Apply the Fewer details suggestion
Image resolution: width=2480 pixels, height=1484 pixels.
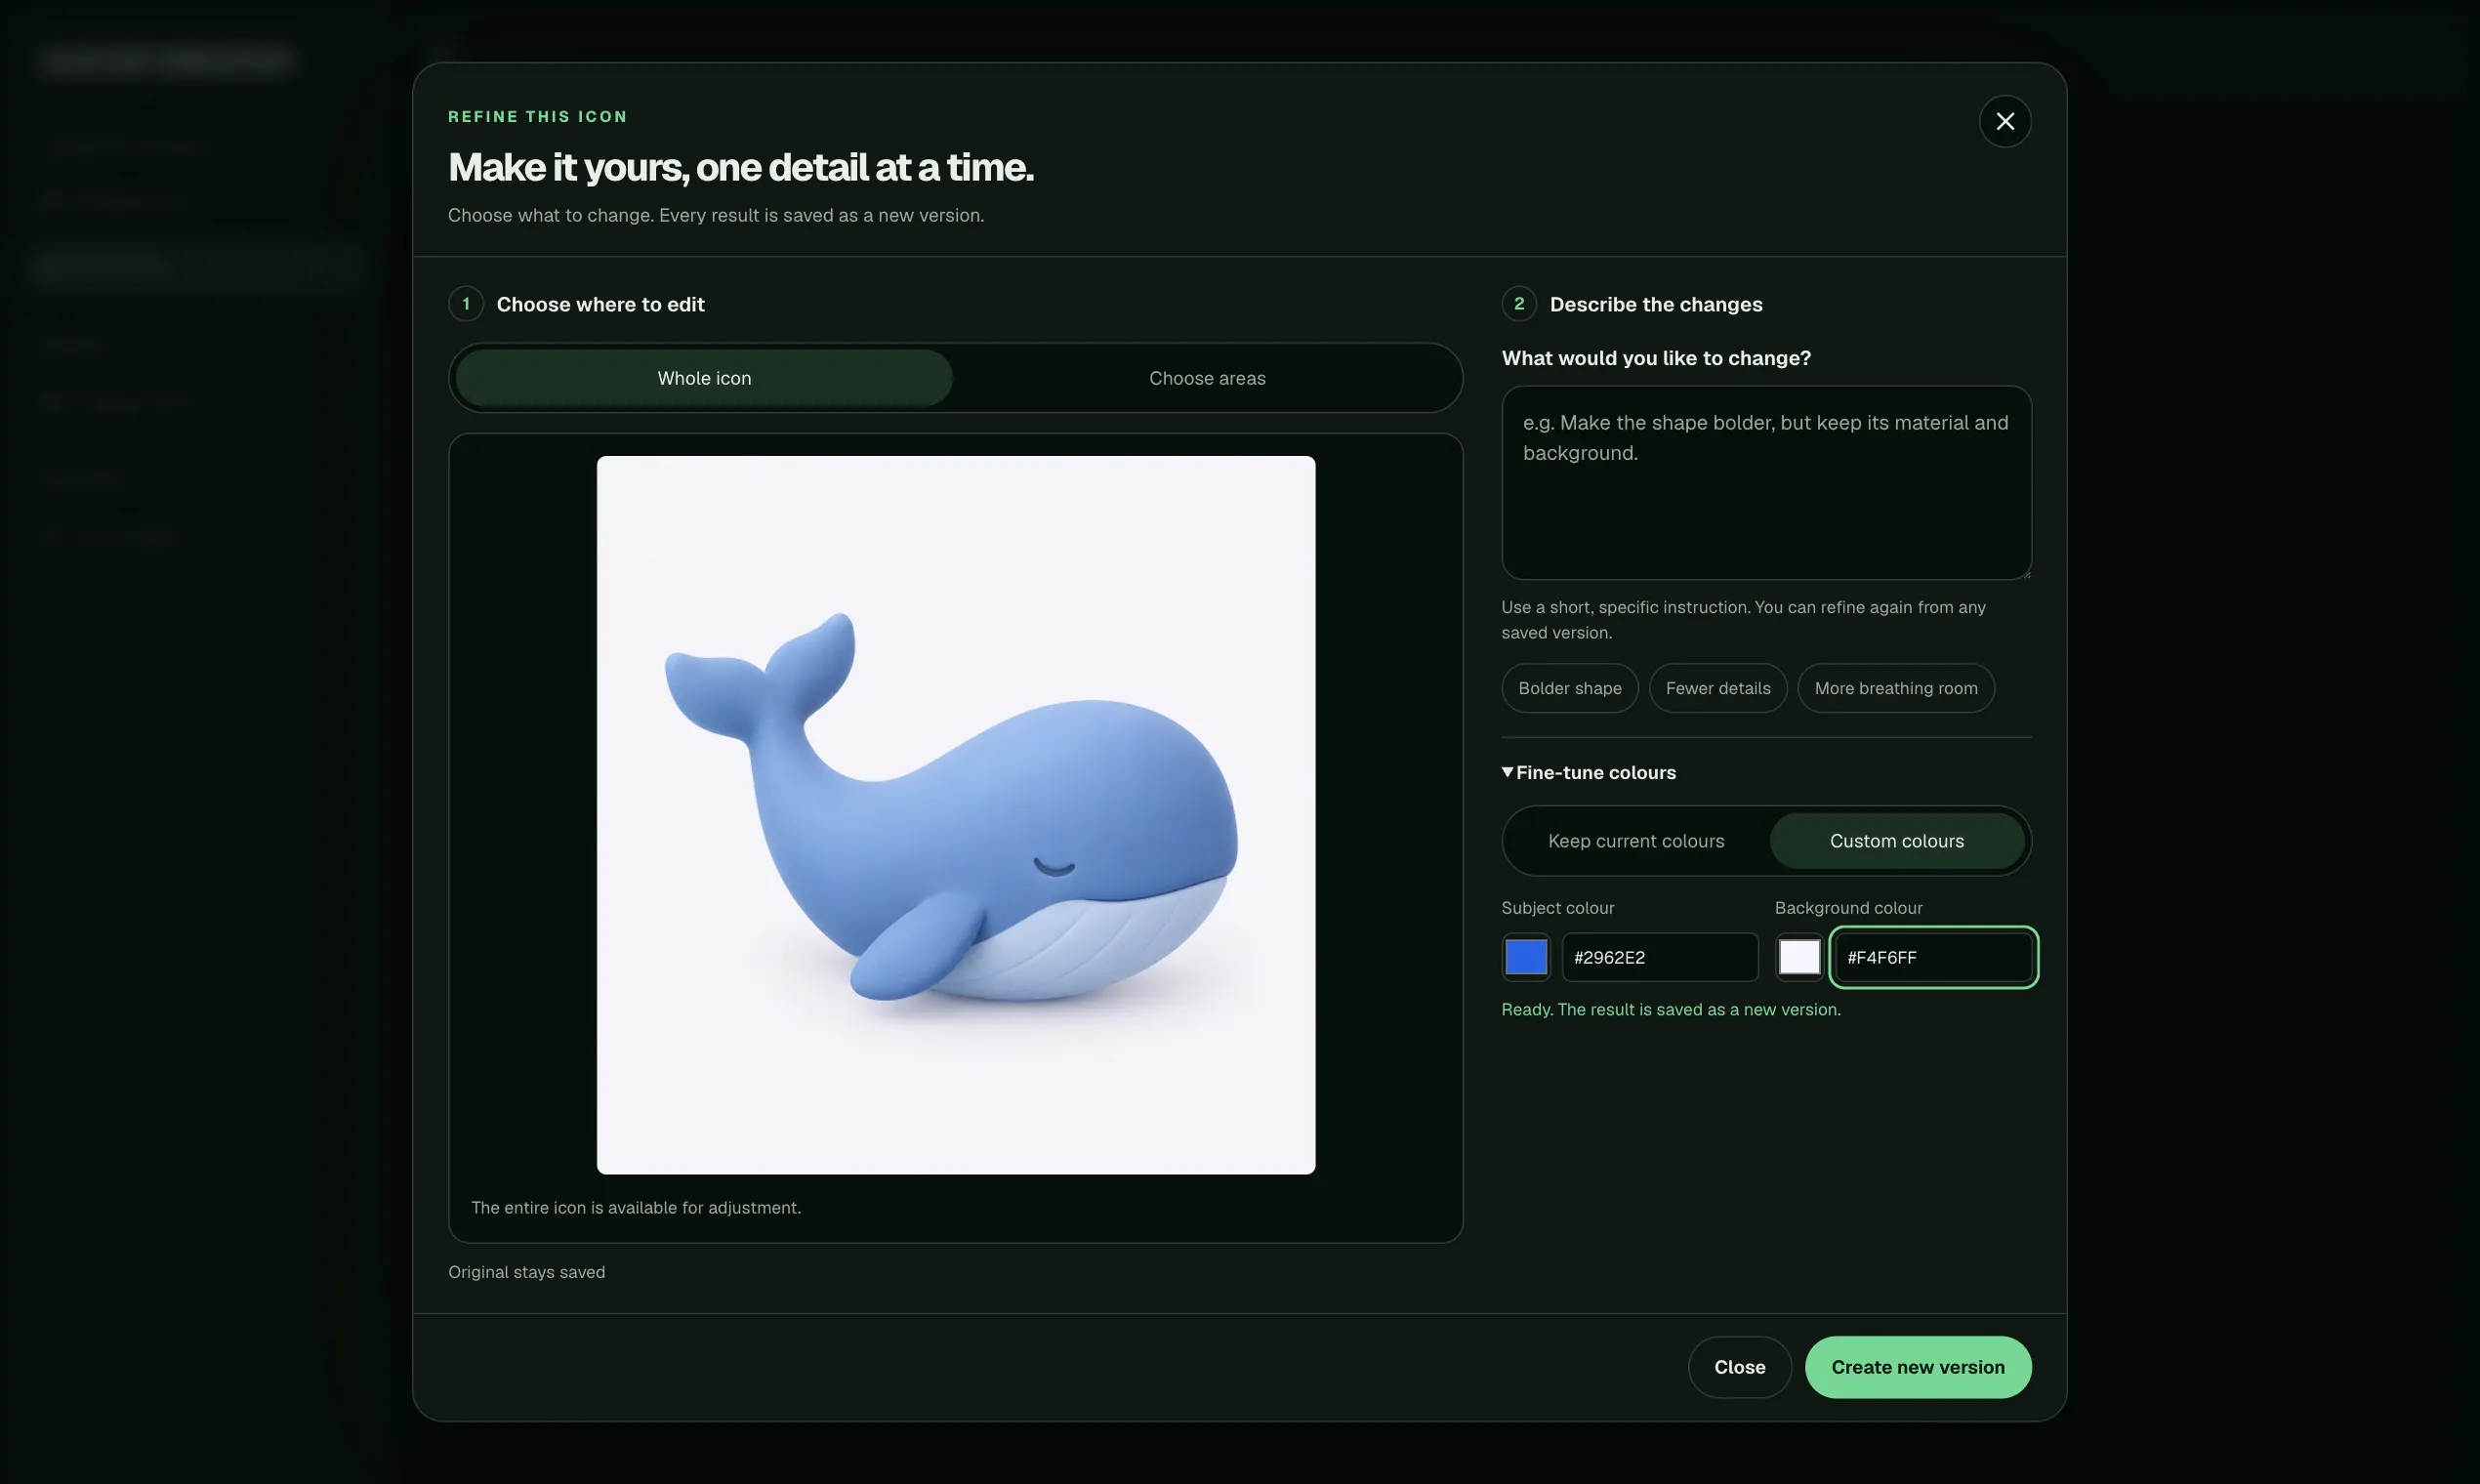click(1717, 688)
